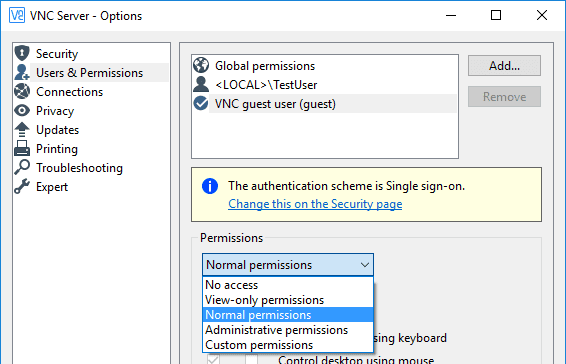Toggle the checked box near mouse control
This screenshot has height=364, width=566.
(213, 359)
